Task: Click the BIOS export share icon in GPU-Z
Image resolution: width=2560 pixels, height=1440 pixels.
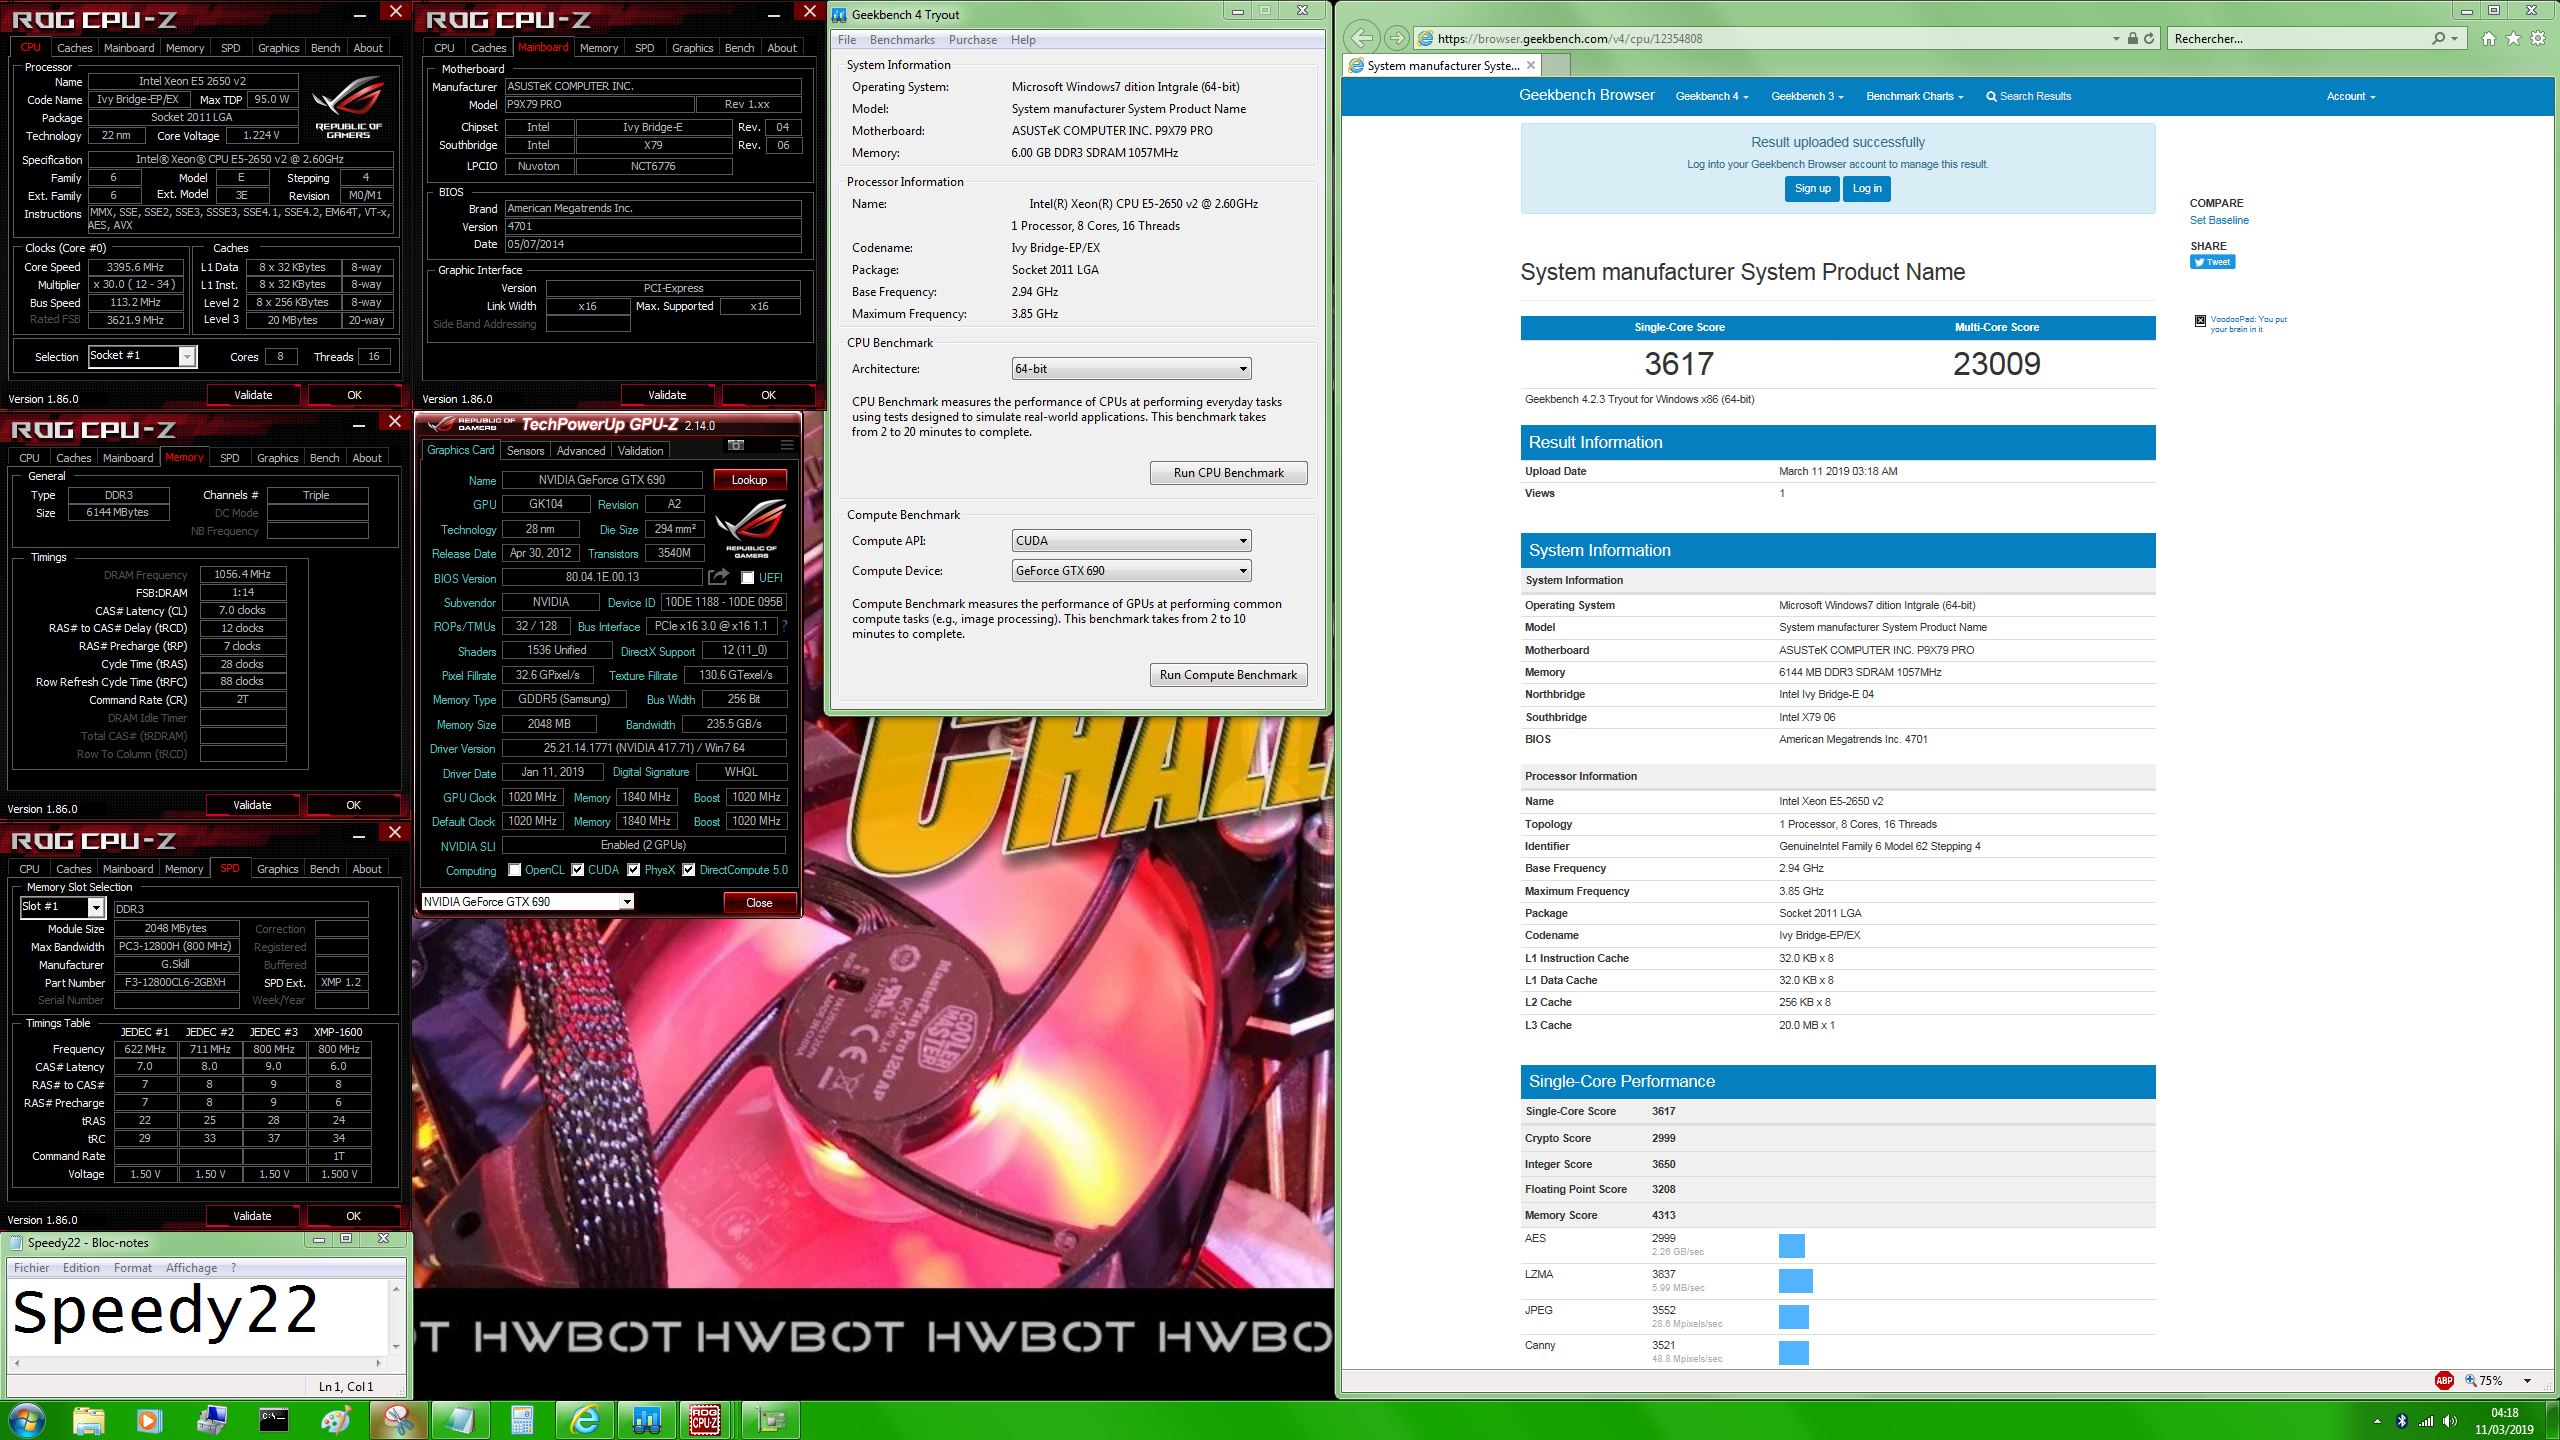Action: click(x=718, y=577)
